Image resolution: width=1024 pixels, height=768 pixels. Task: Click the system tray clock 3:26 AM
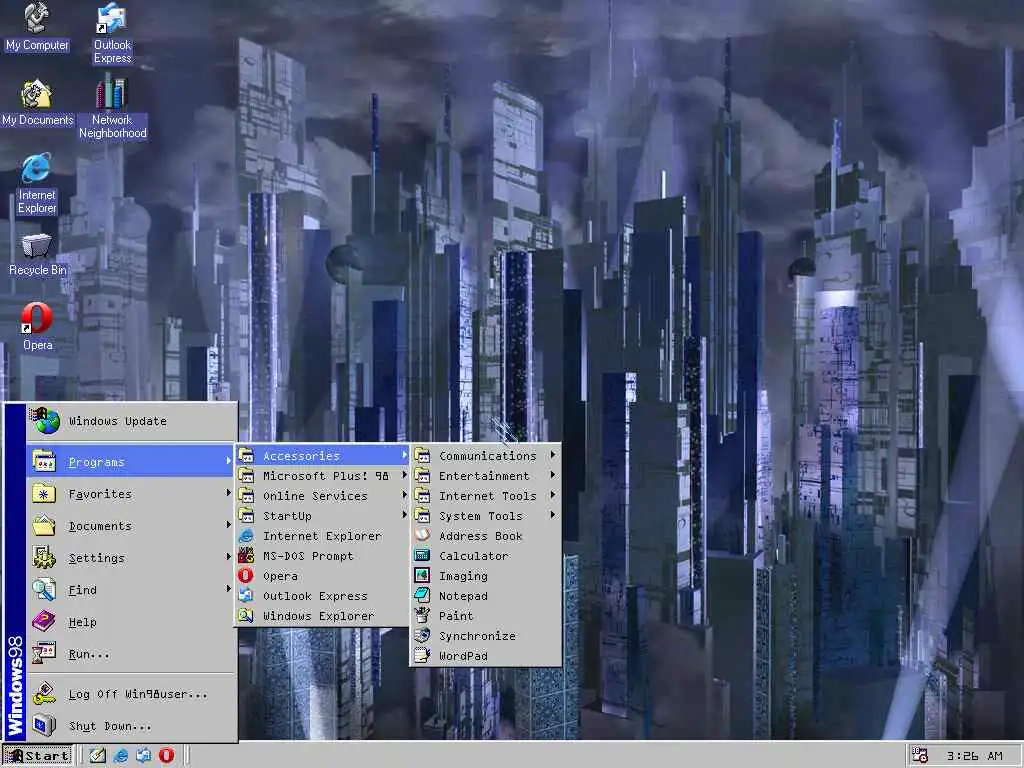[x=974, y=756]
